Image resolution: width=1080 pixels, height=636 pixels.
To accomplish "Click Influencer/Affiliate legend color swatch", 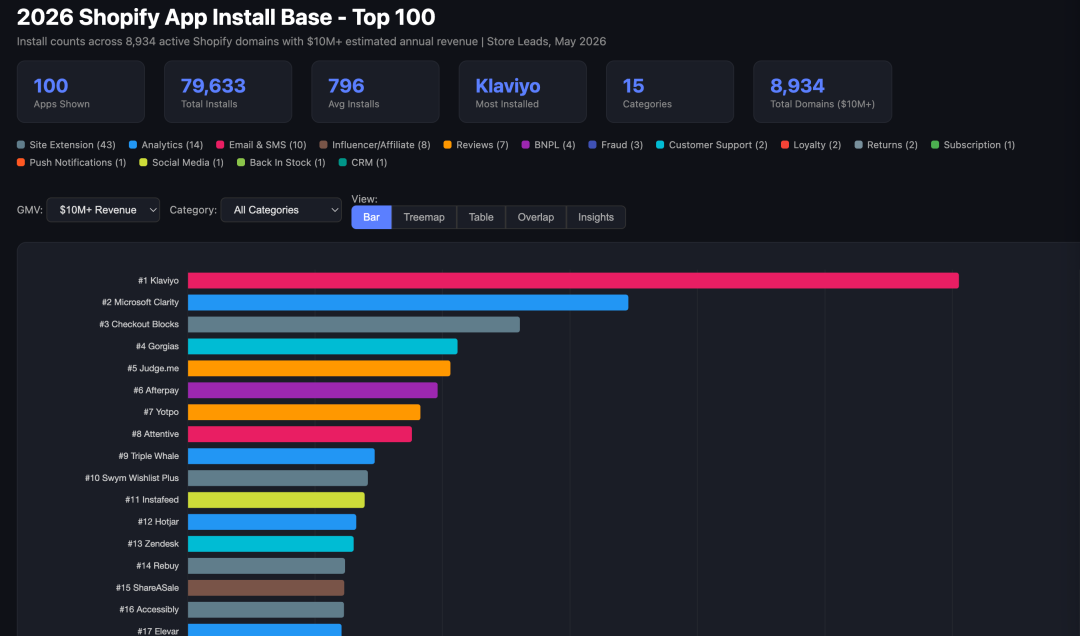I will click(323, 145).
